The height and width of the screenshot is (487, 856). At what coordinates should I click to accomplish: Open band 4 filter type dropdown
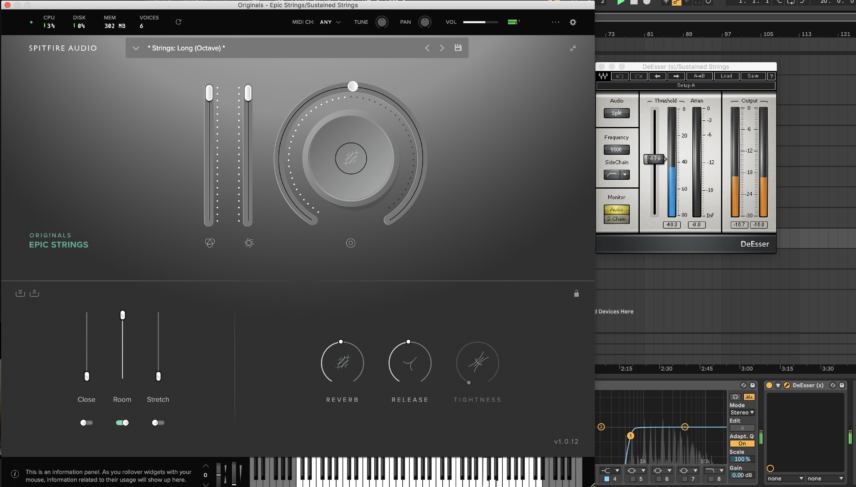coord(610,471)
